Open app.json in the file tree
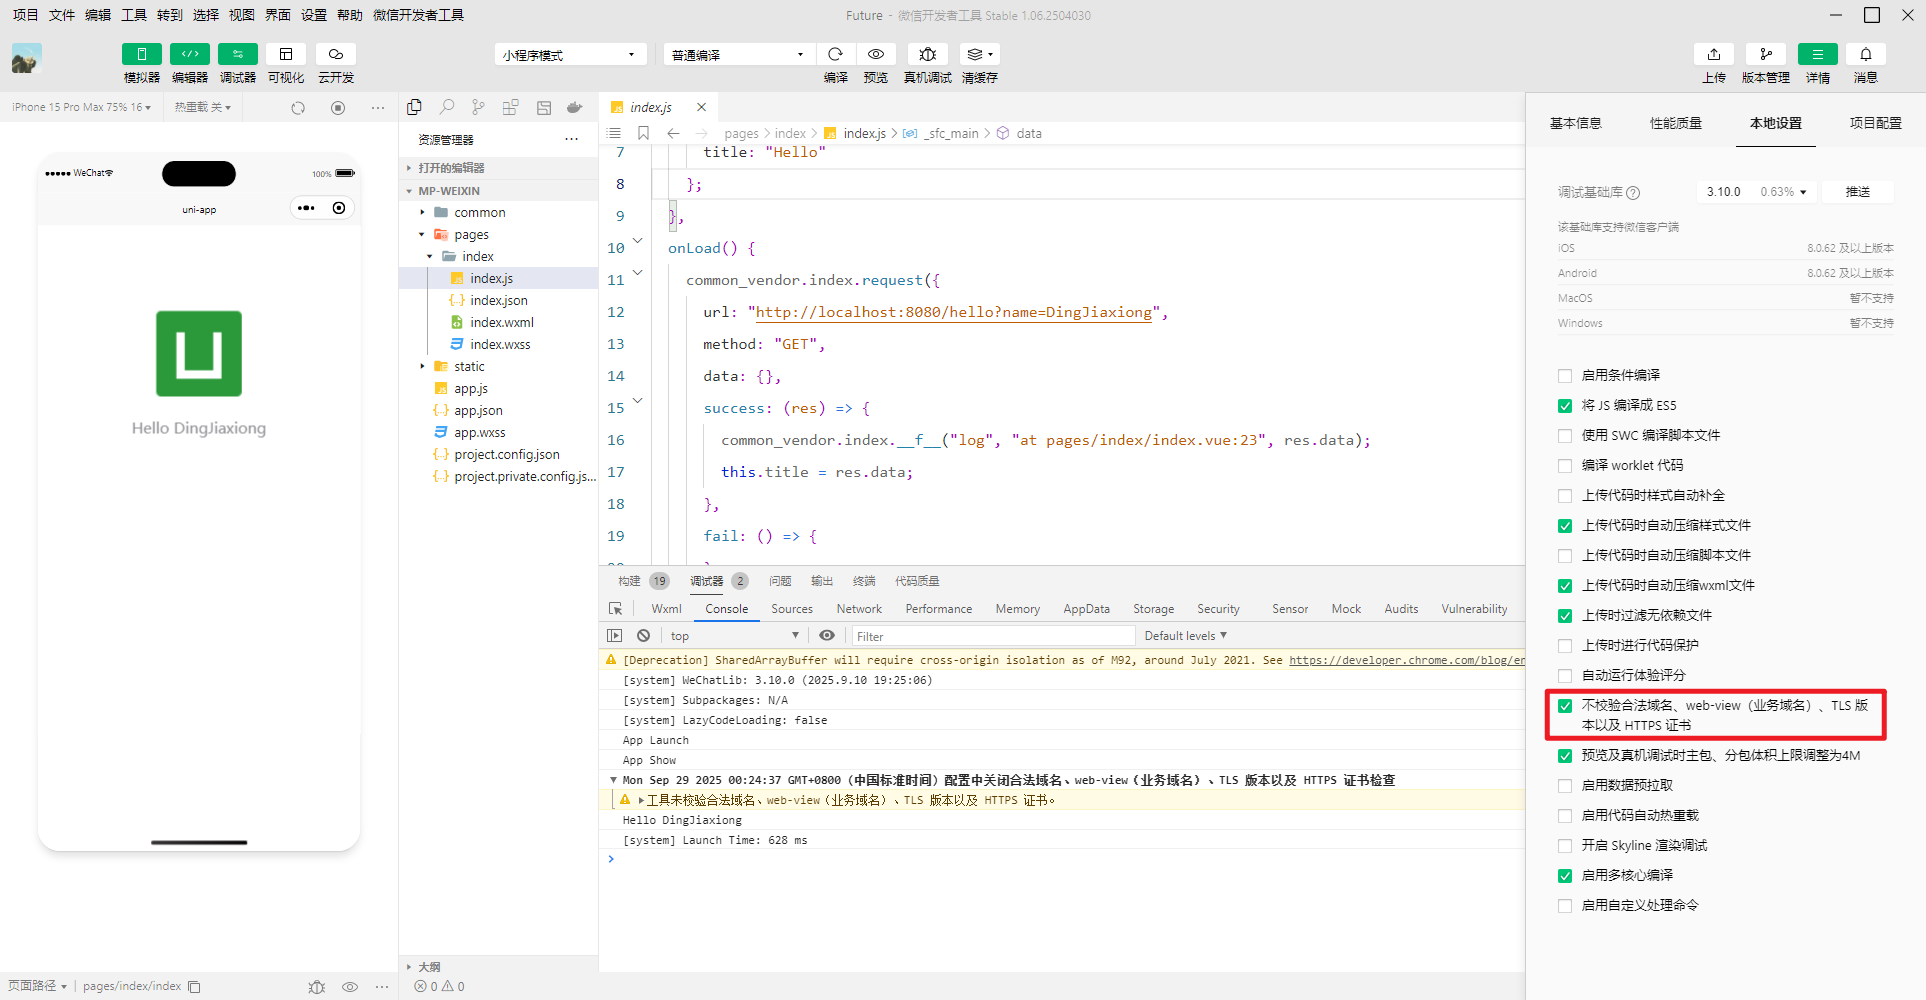The height and width of the screenshot is (1000, 1926). (x=478, y=410)
